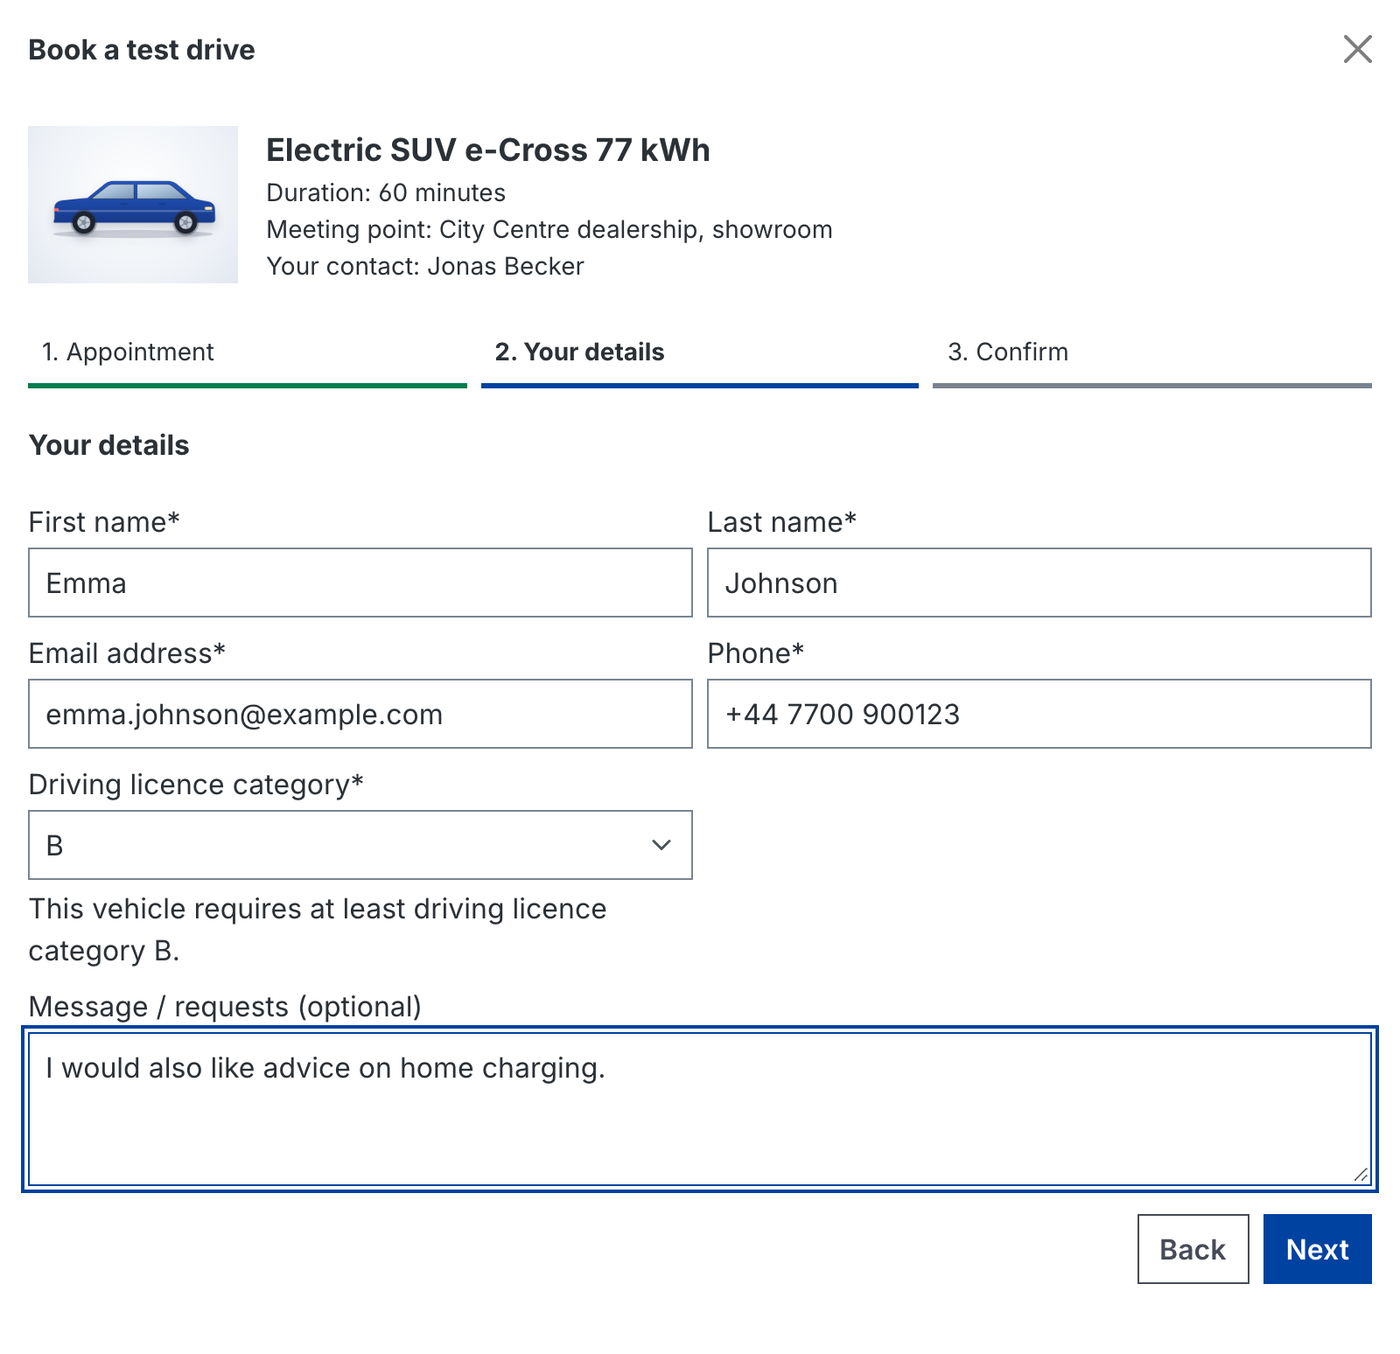Screen dimensions: 1400x1354
Task: Click the Back button
Action: point(1193,1249)
